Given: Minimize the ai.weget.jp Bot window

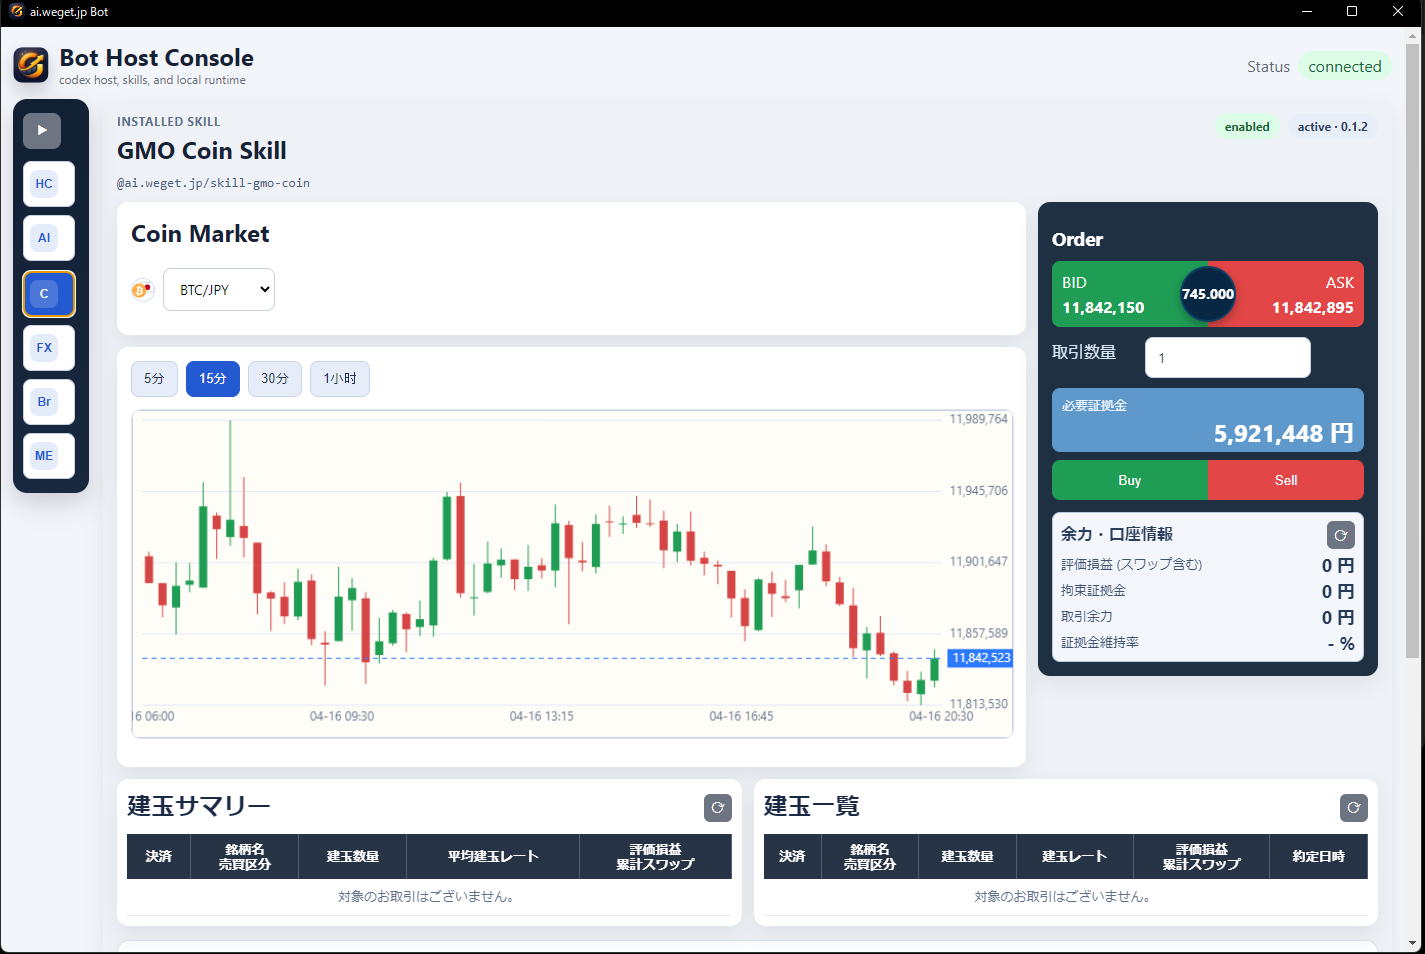Looking at the screenshot, I should point(1306,12).
